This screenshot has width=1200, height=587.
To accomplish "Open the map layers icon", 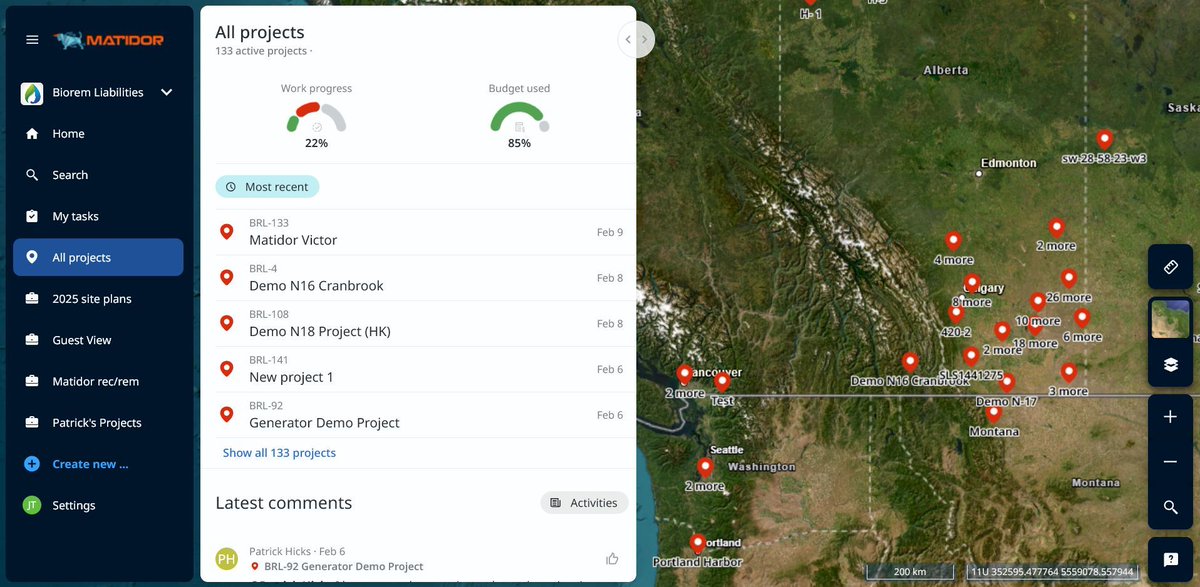I will (x=1170, y=365).
